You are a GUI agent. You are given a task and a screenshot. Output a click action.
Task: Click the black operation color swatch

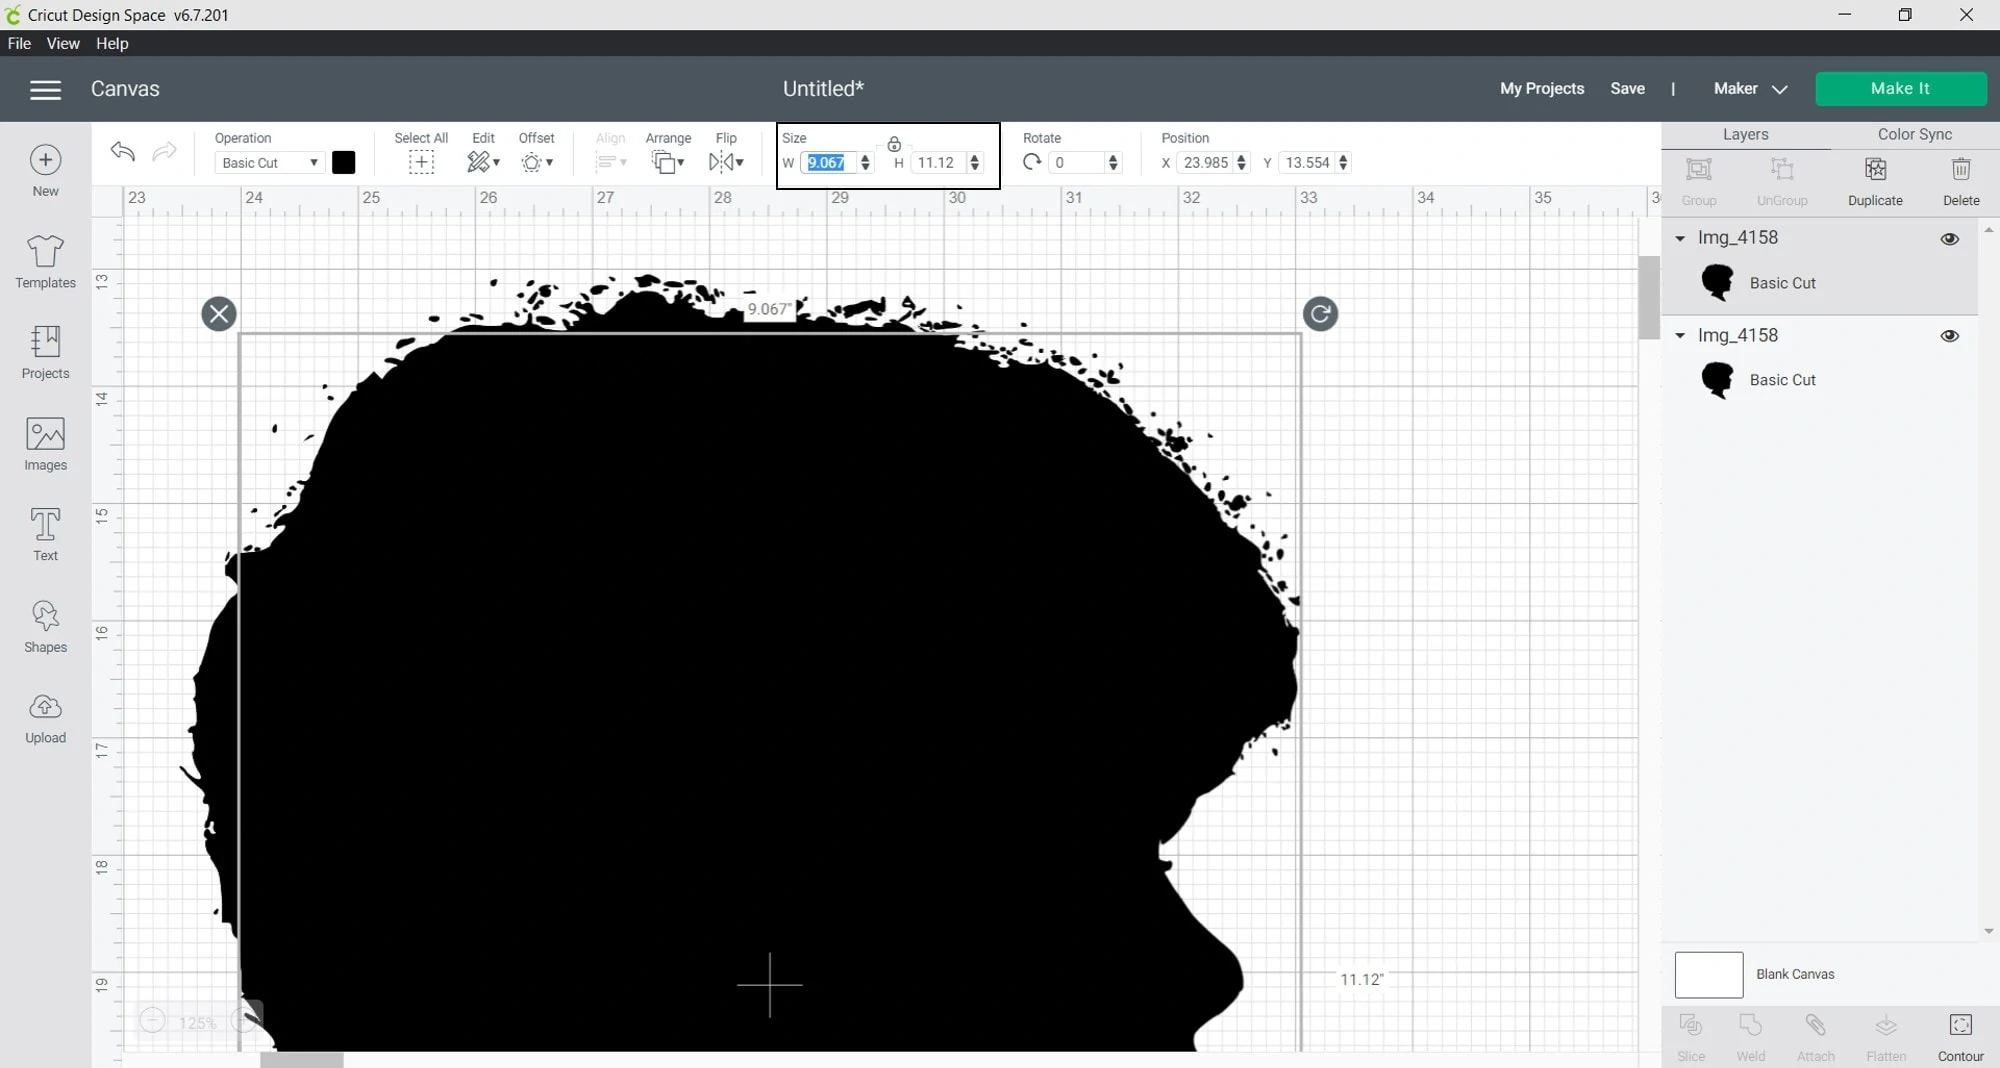pyautogui.click(x=343, y=163)
